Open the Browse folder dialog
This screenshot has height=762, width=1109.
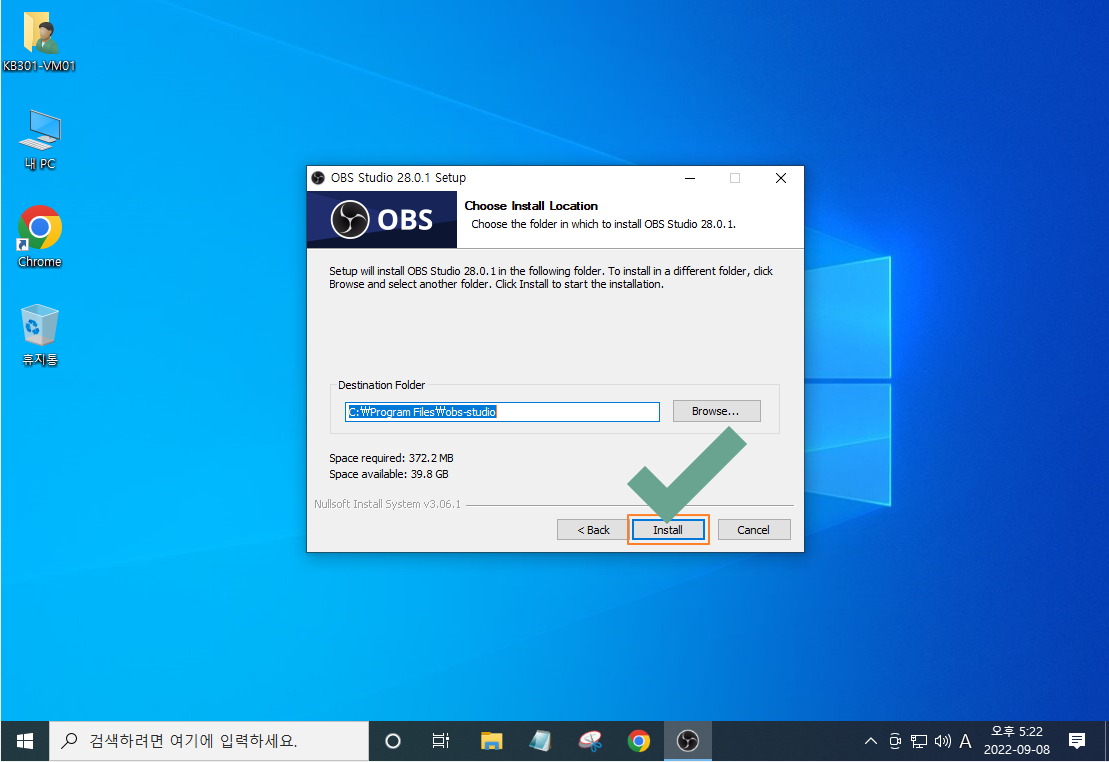coord(716,411)
